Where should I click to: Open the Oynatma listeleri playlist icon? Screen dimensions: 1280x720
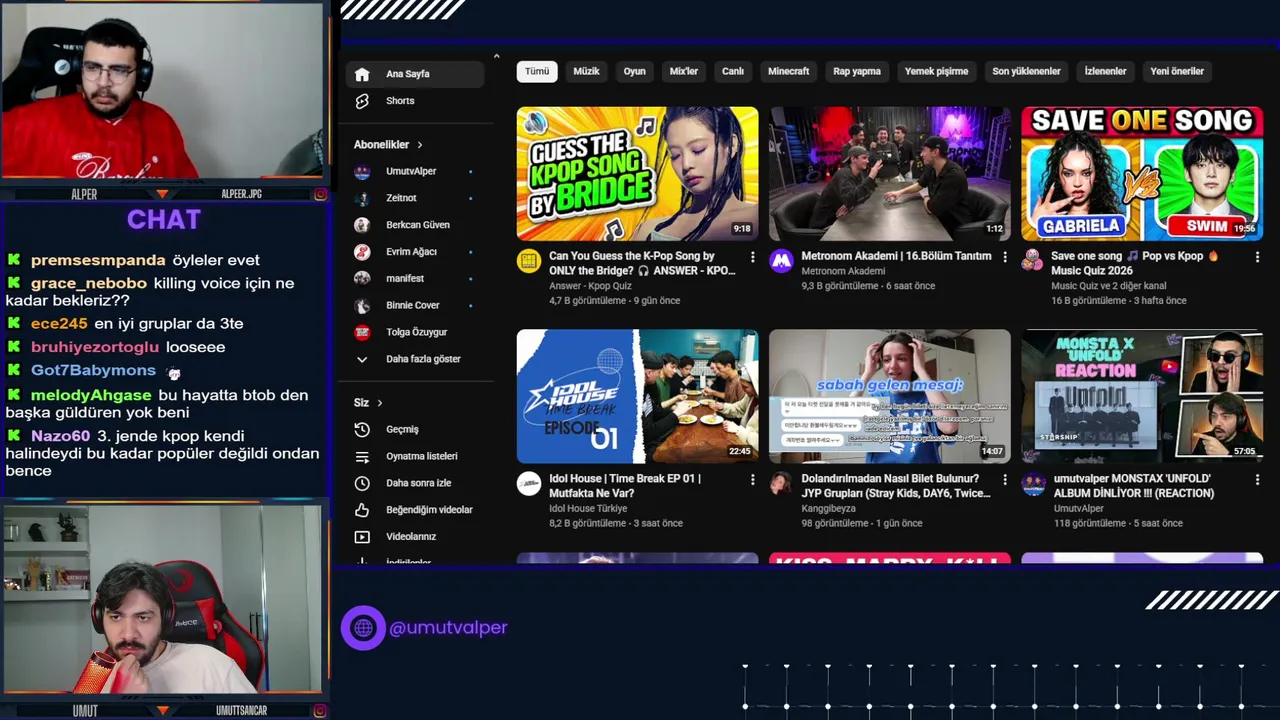coord(362,456)
